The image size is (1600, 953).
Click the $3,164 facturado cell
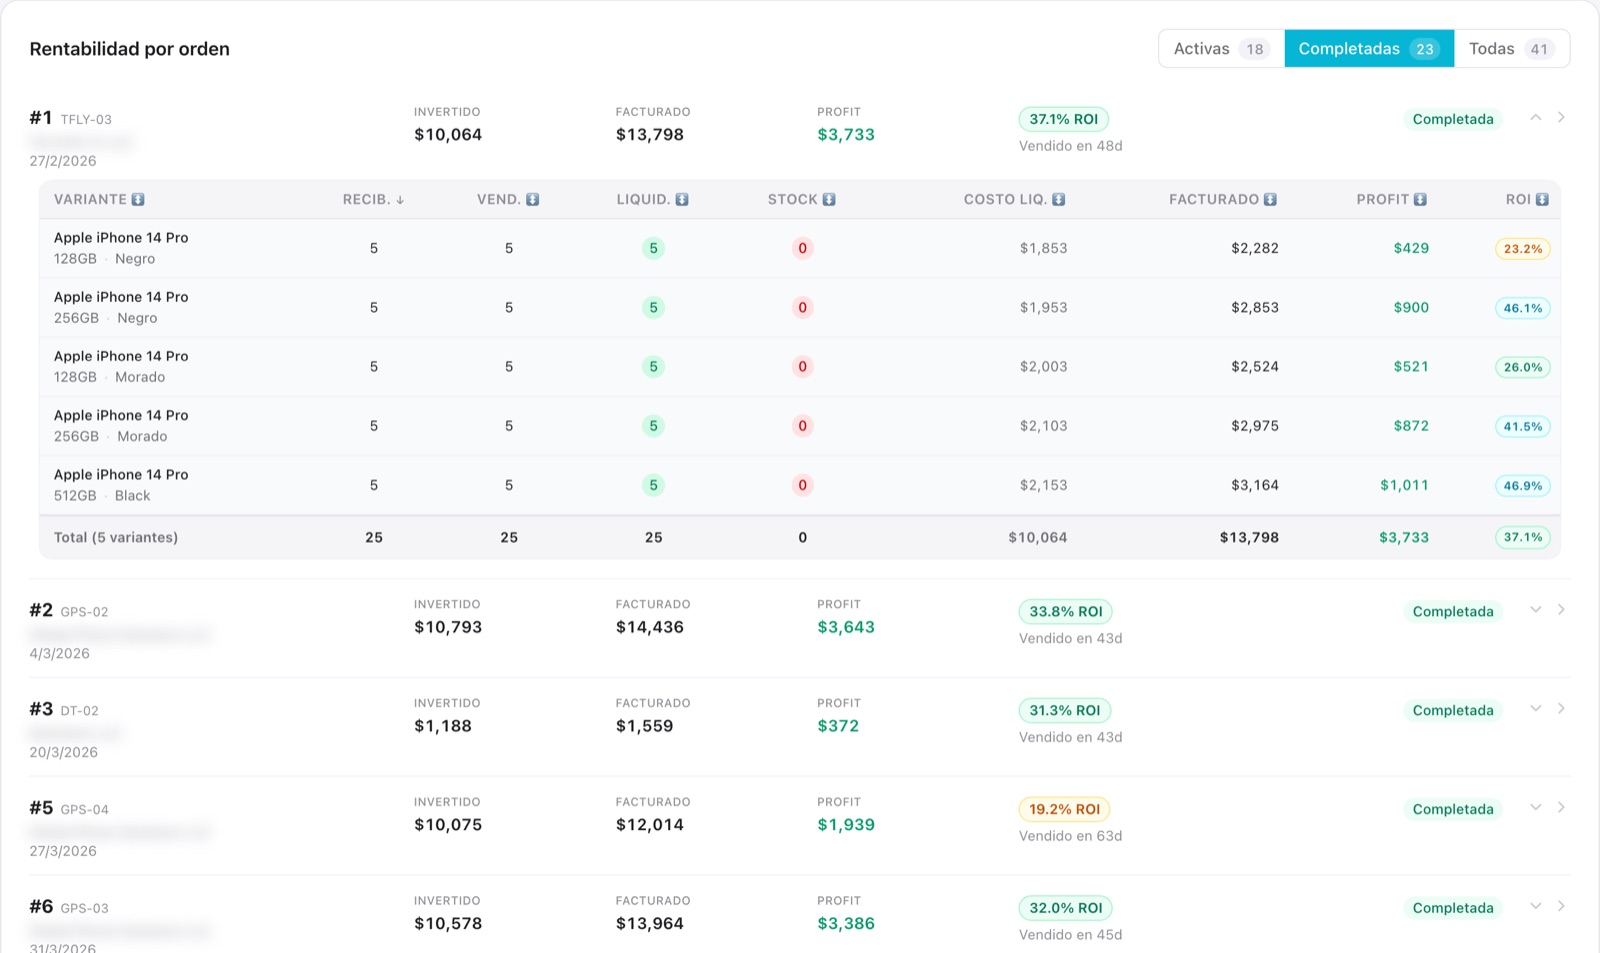(x=1255, y=485)
